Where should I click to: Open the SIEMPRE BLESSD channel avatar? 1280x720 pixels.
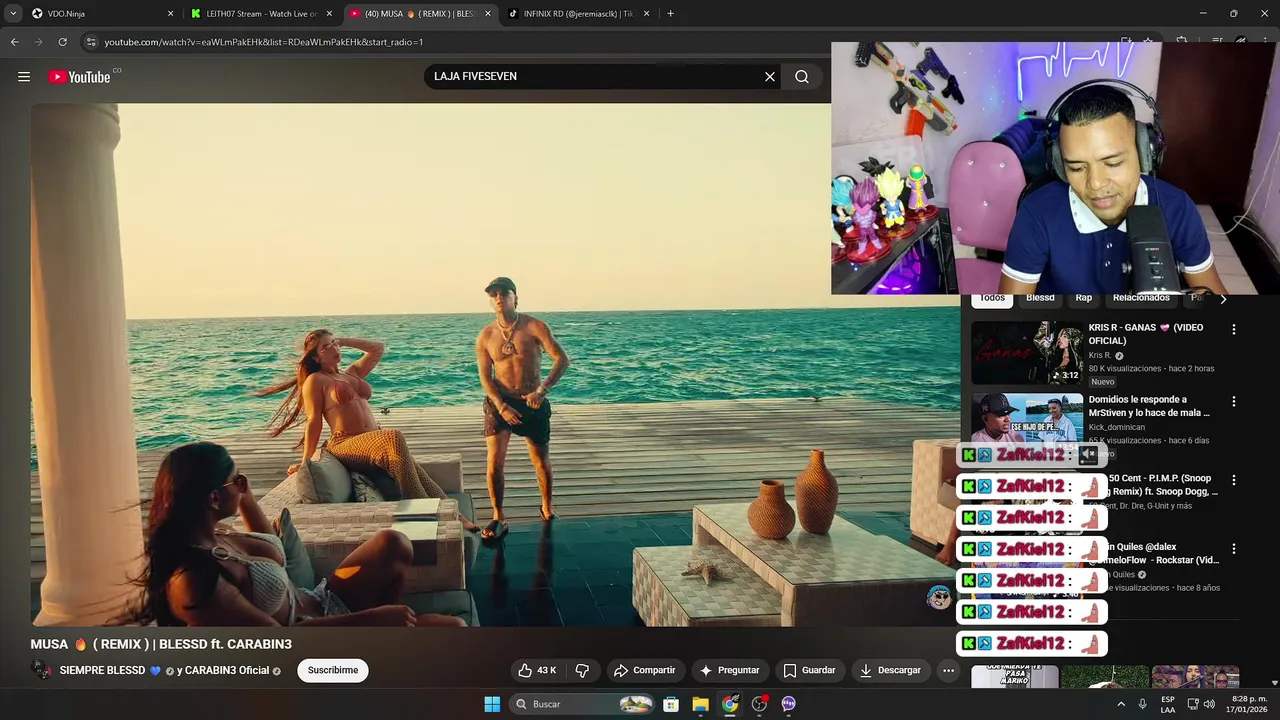[42, 670]
